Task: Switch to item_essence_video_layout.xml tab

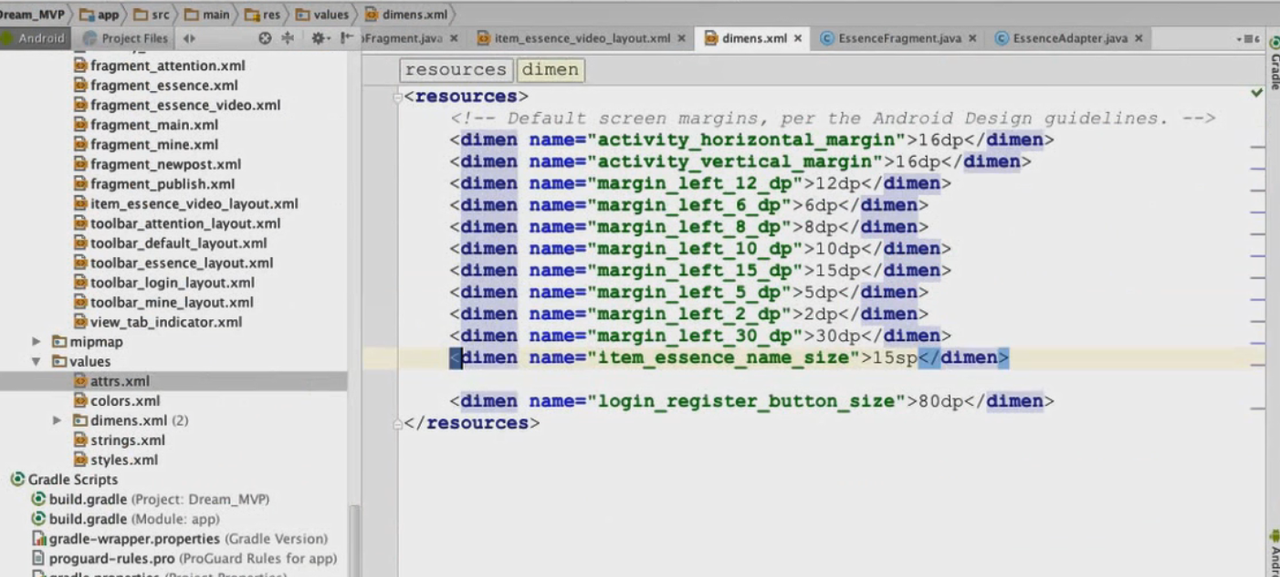Action: (582, 38)
